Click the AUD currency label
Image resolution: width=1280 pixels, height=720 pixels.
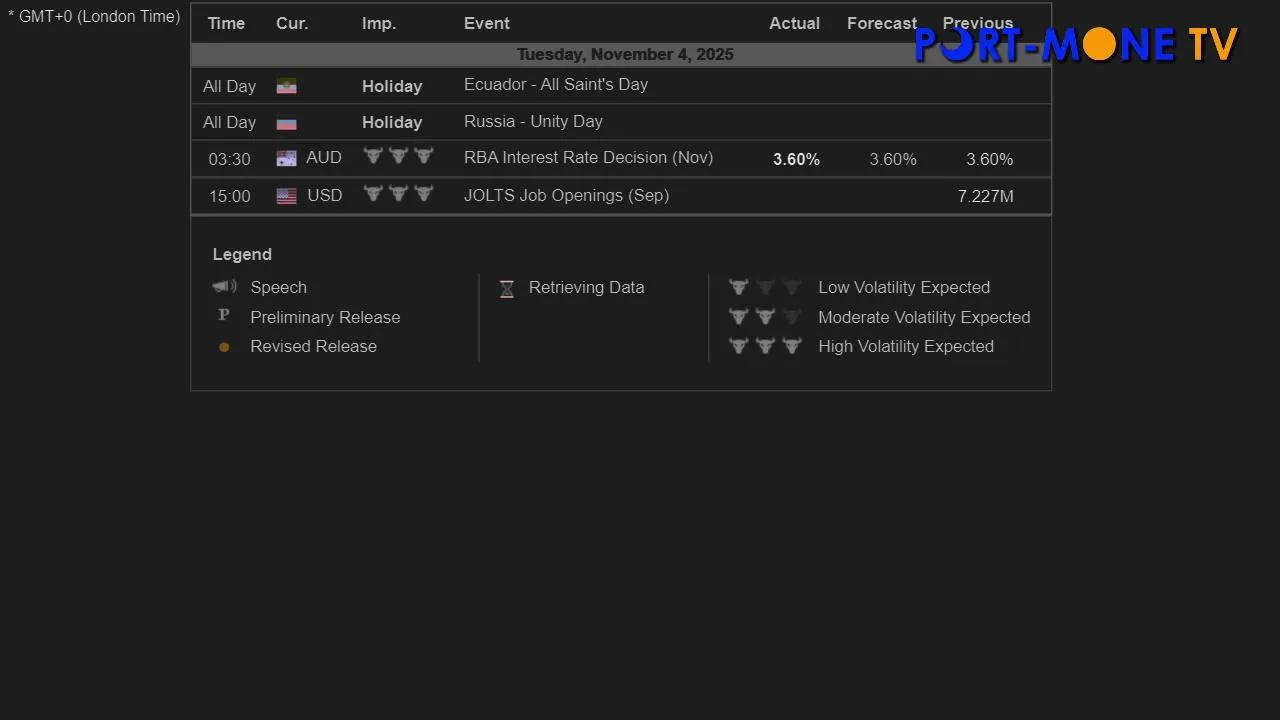tap(324, 158)
